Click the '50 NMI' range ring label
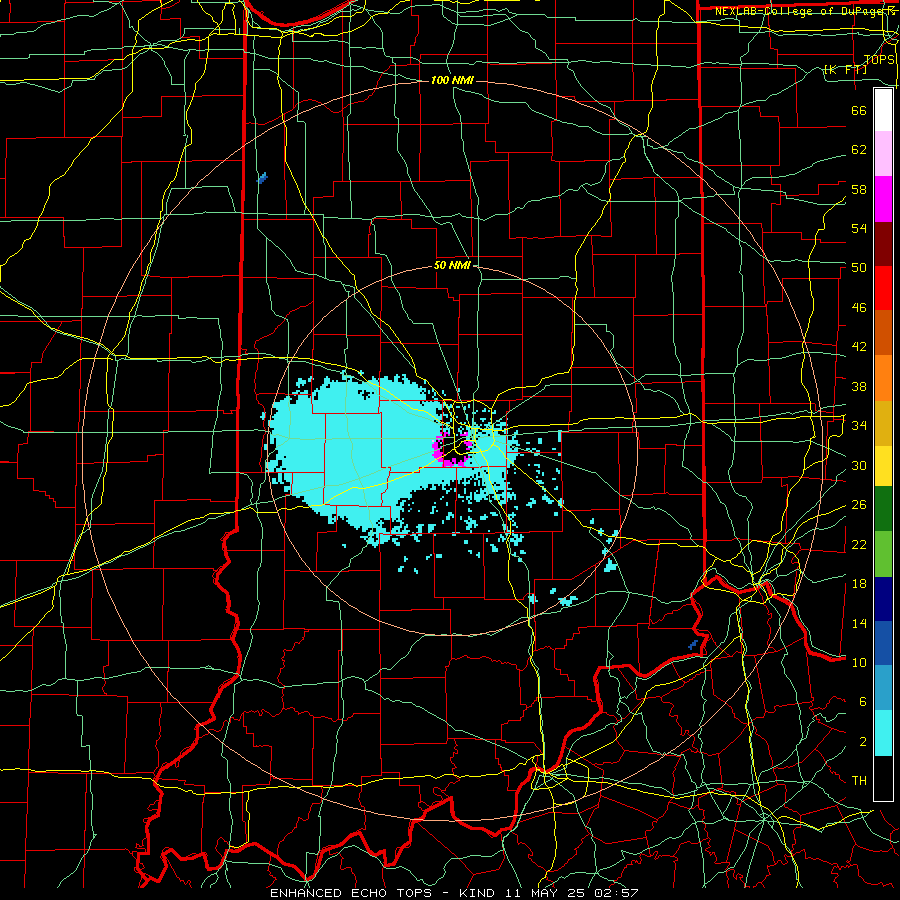 (452, 265)
